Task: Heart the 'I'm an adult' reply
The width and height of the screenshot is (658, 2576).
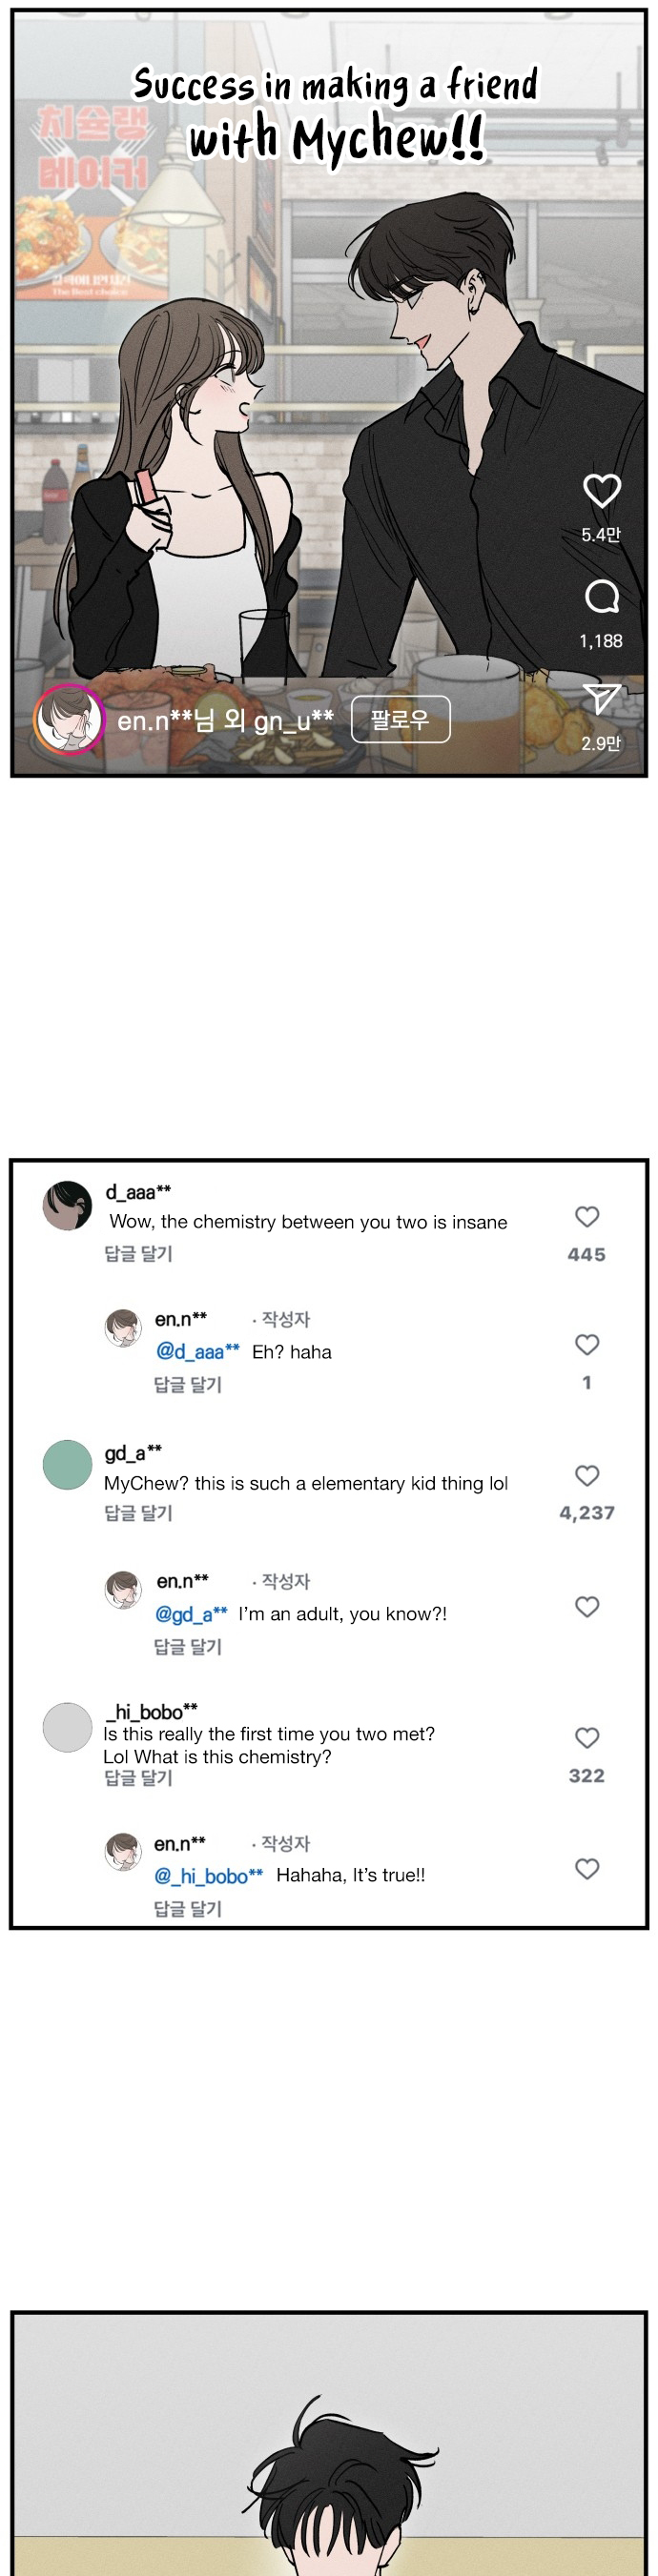Action: [587, 1606]
